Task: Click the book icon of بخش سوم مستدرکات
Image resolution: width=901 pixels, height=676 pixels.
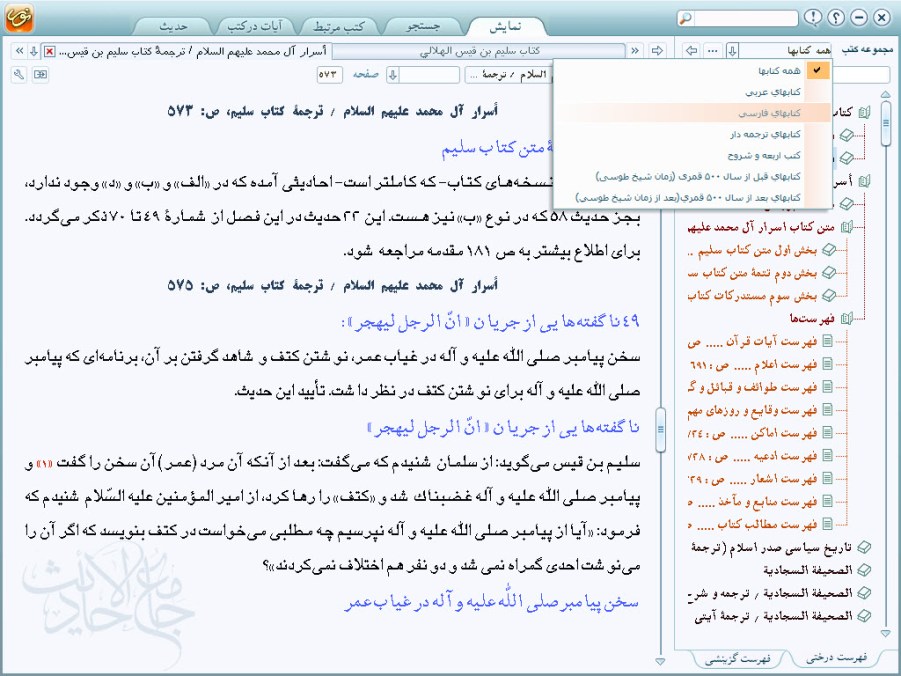Action: [829, 295]
